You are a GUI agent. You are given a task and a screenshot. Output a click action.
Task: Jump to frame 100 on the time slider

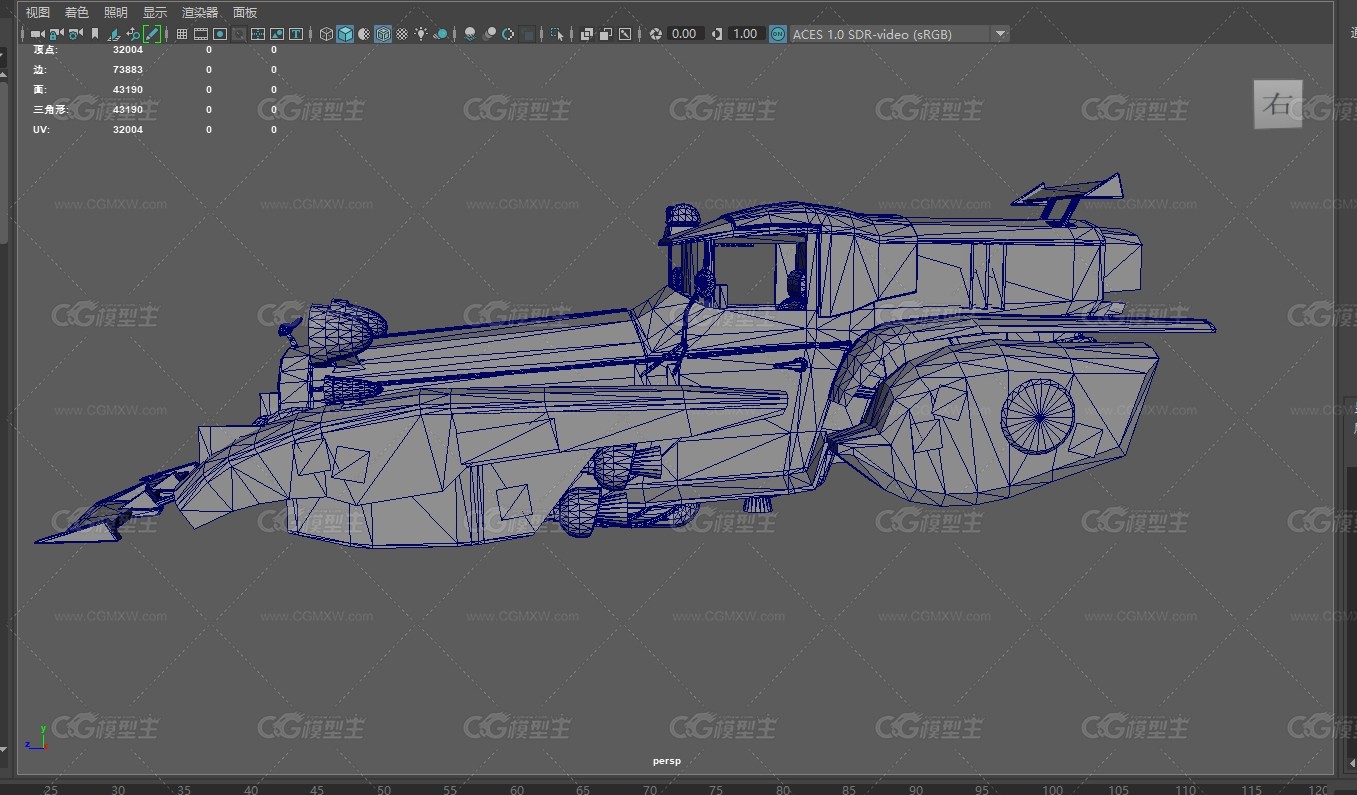tap(1053, 789)
